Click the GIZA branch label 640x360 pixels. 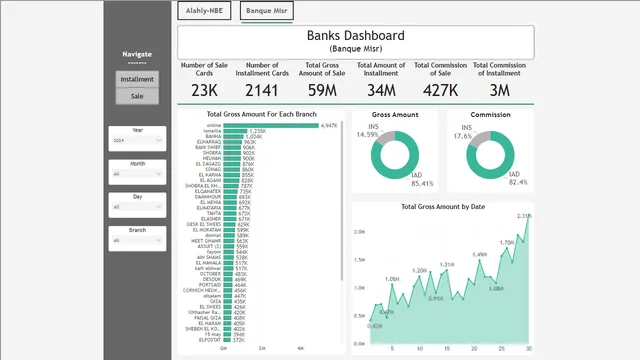pos(216,302)
